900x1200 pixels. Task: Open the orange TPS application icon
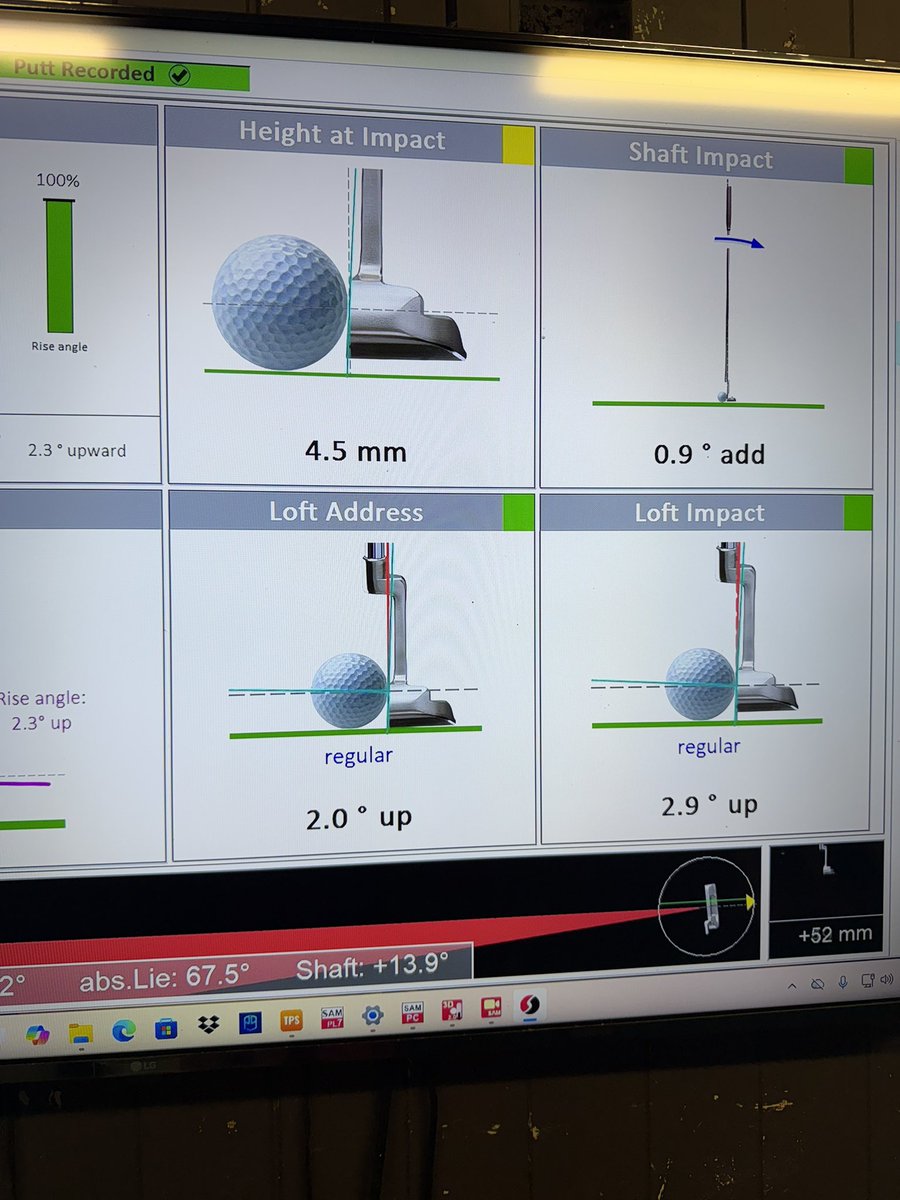tap(291, 1022)
